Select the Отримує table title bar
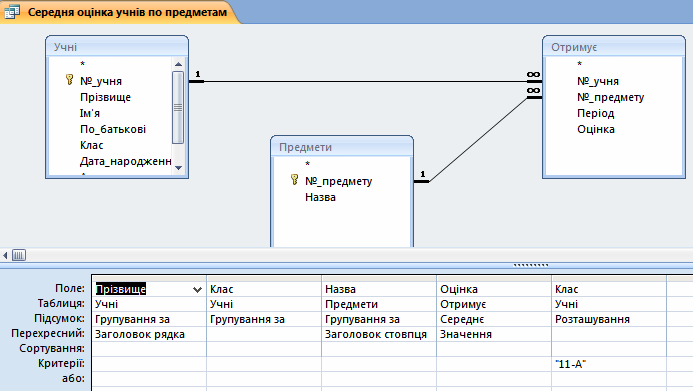Viewport: 693px width, 391px height. (614, 47)
